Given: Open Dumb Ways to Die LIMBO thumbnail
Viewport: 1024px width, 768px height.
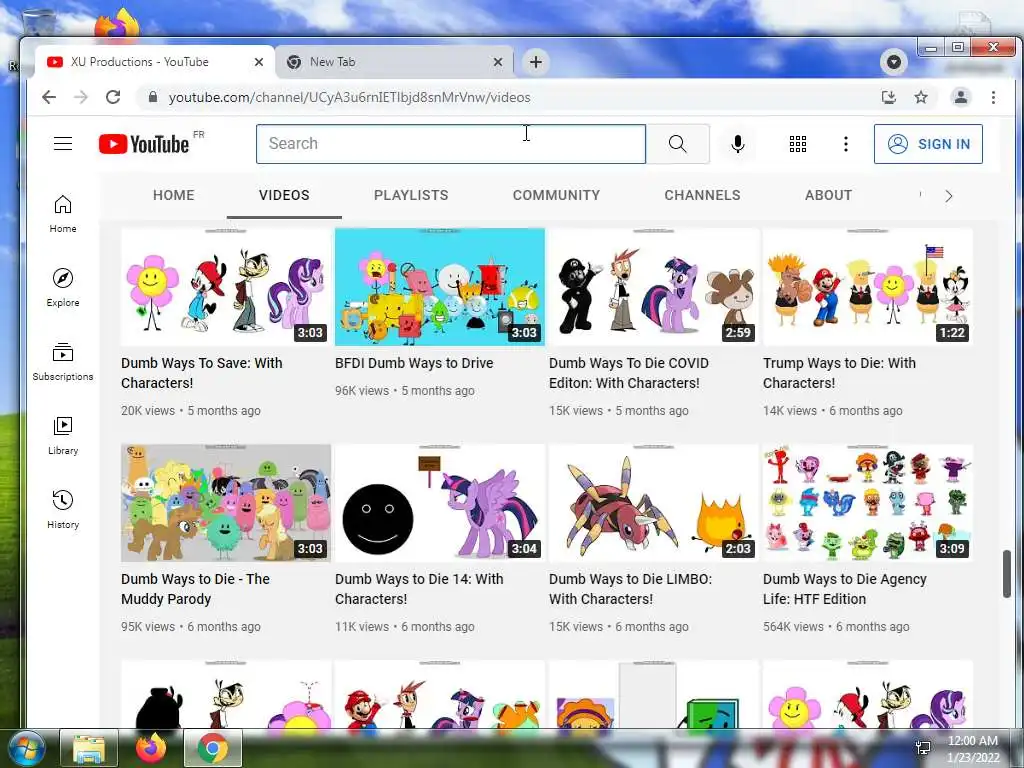Looking at the screenshot, I should tap(654, 503).
